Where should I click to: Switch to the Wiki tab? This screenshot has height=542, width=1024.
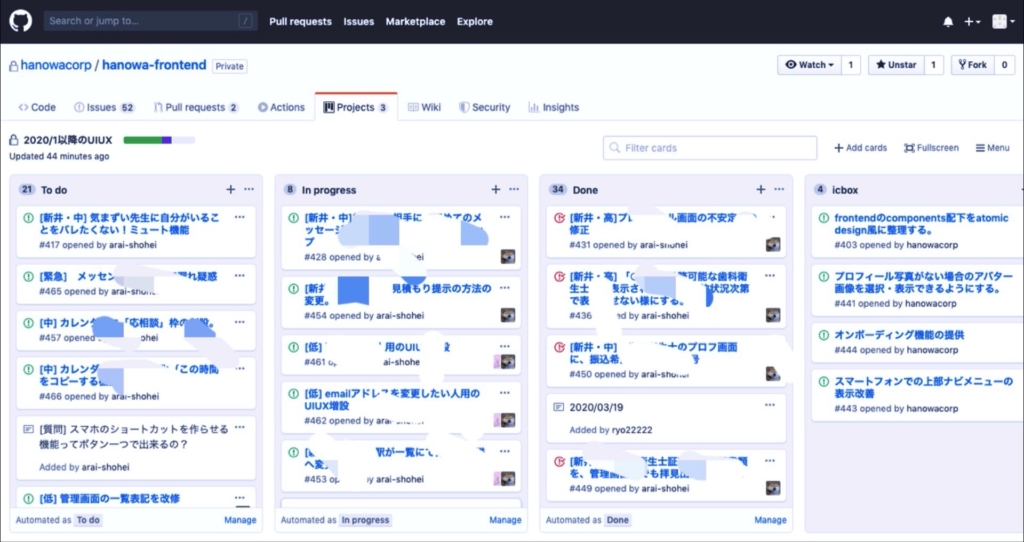pyautogui.click(x=424, y=107)
